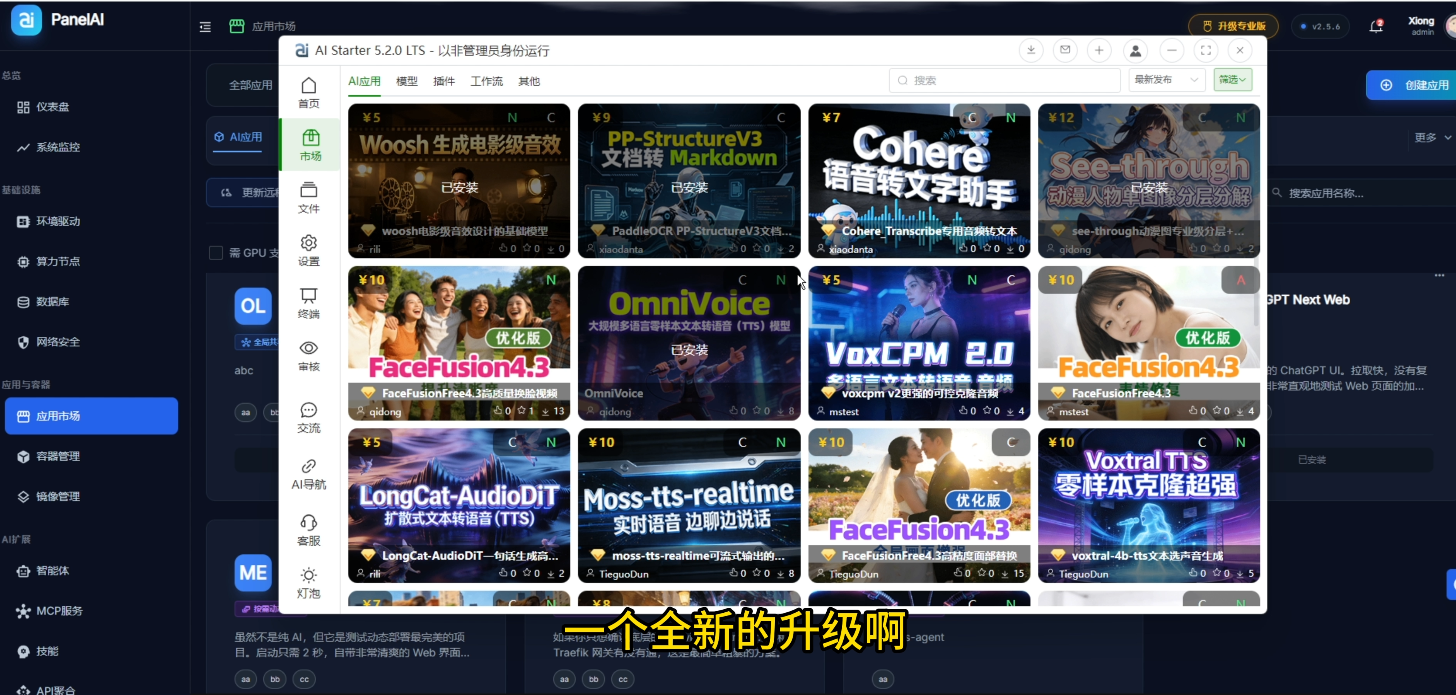This screenshot has height=695, width=1456.
Task: Click v2.5.6 version badge
Action: (1320, 26)
